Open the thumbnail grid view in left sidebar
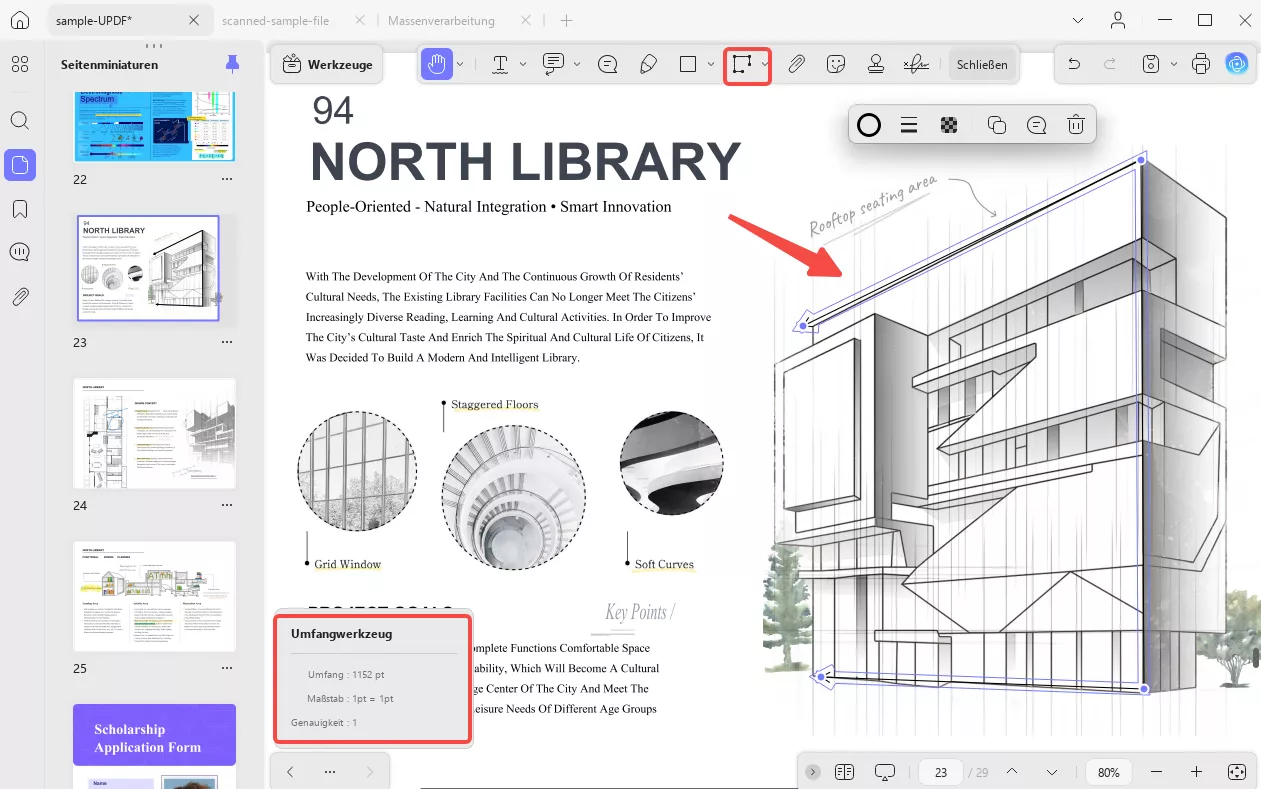The height and width of the screenshot is (789, 1261). [20, 65]
